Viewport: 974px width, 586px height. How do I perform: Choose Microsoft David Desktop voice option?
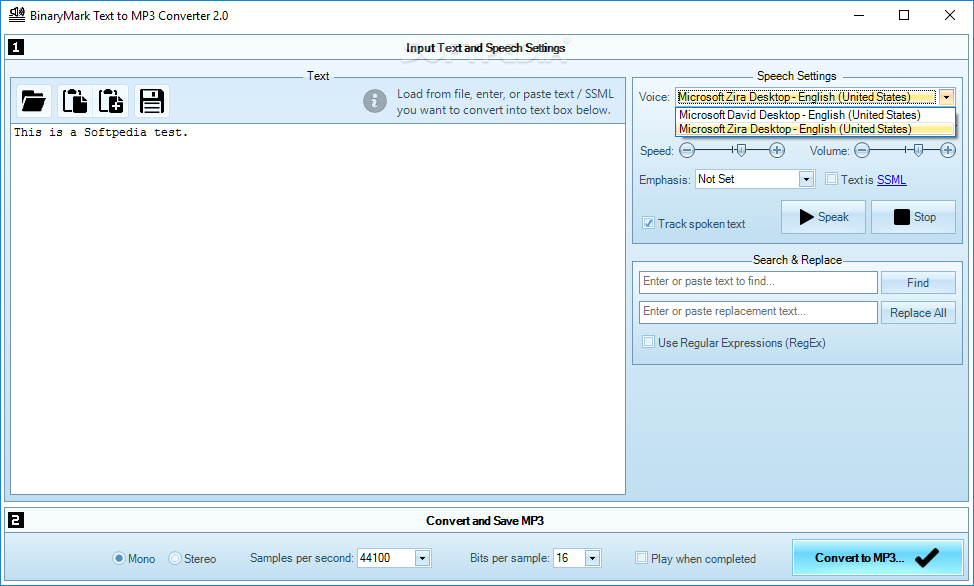click(x=815, y=115)
